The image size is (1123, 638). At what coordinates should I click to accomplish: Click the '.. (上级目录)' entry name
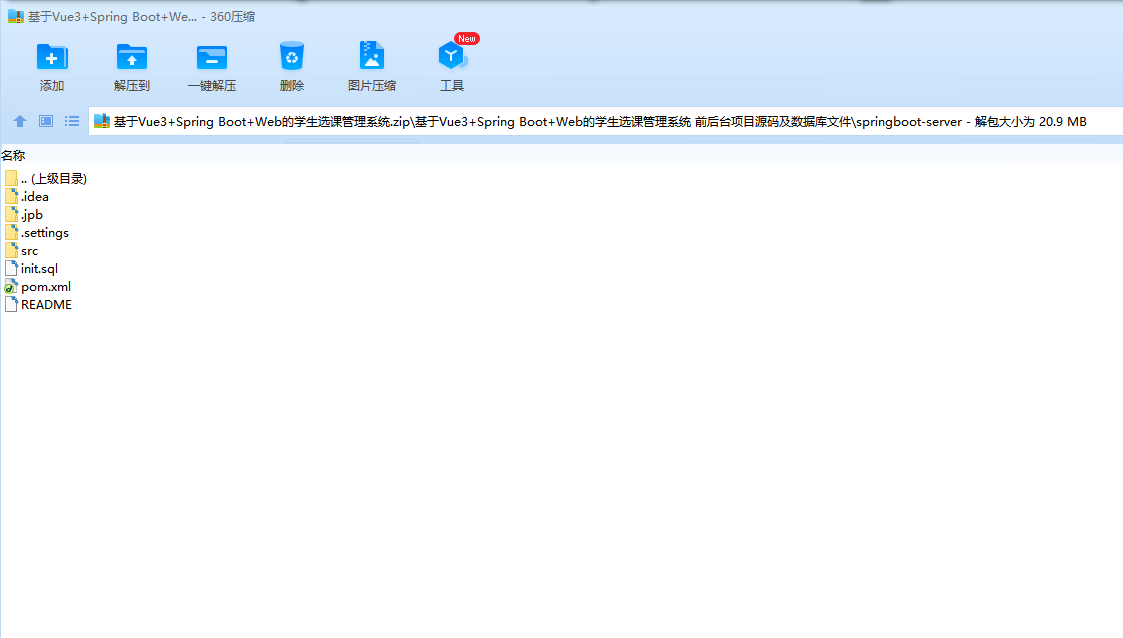pyautogui.click(x=54, y=178)
